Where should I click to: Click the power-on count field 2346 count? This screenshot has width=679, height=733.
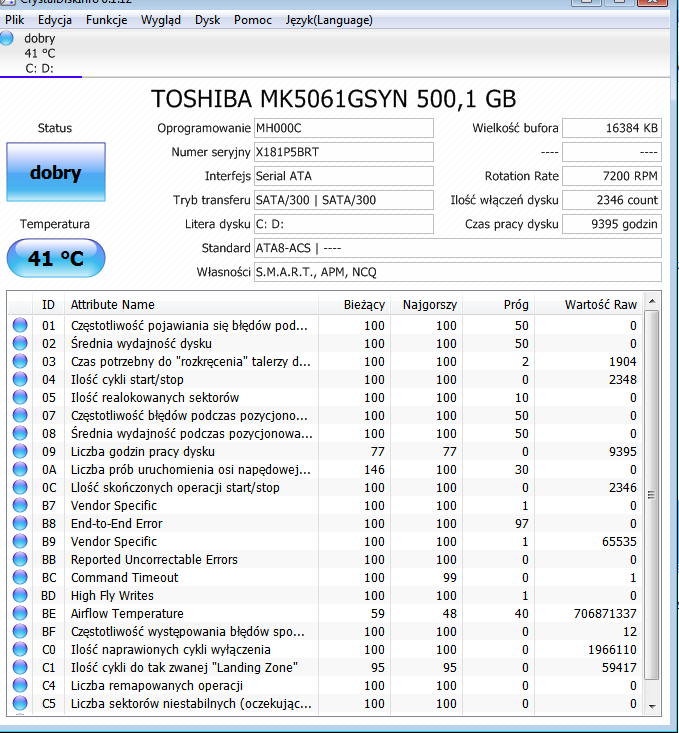coord(612,200)
